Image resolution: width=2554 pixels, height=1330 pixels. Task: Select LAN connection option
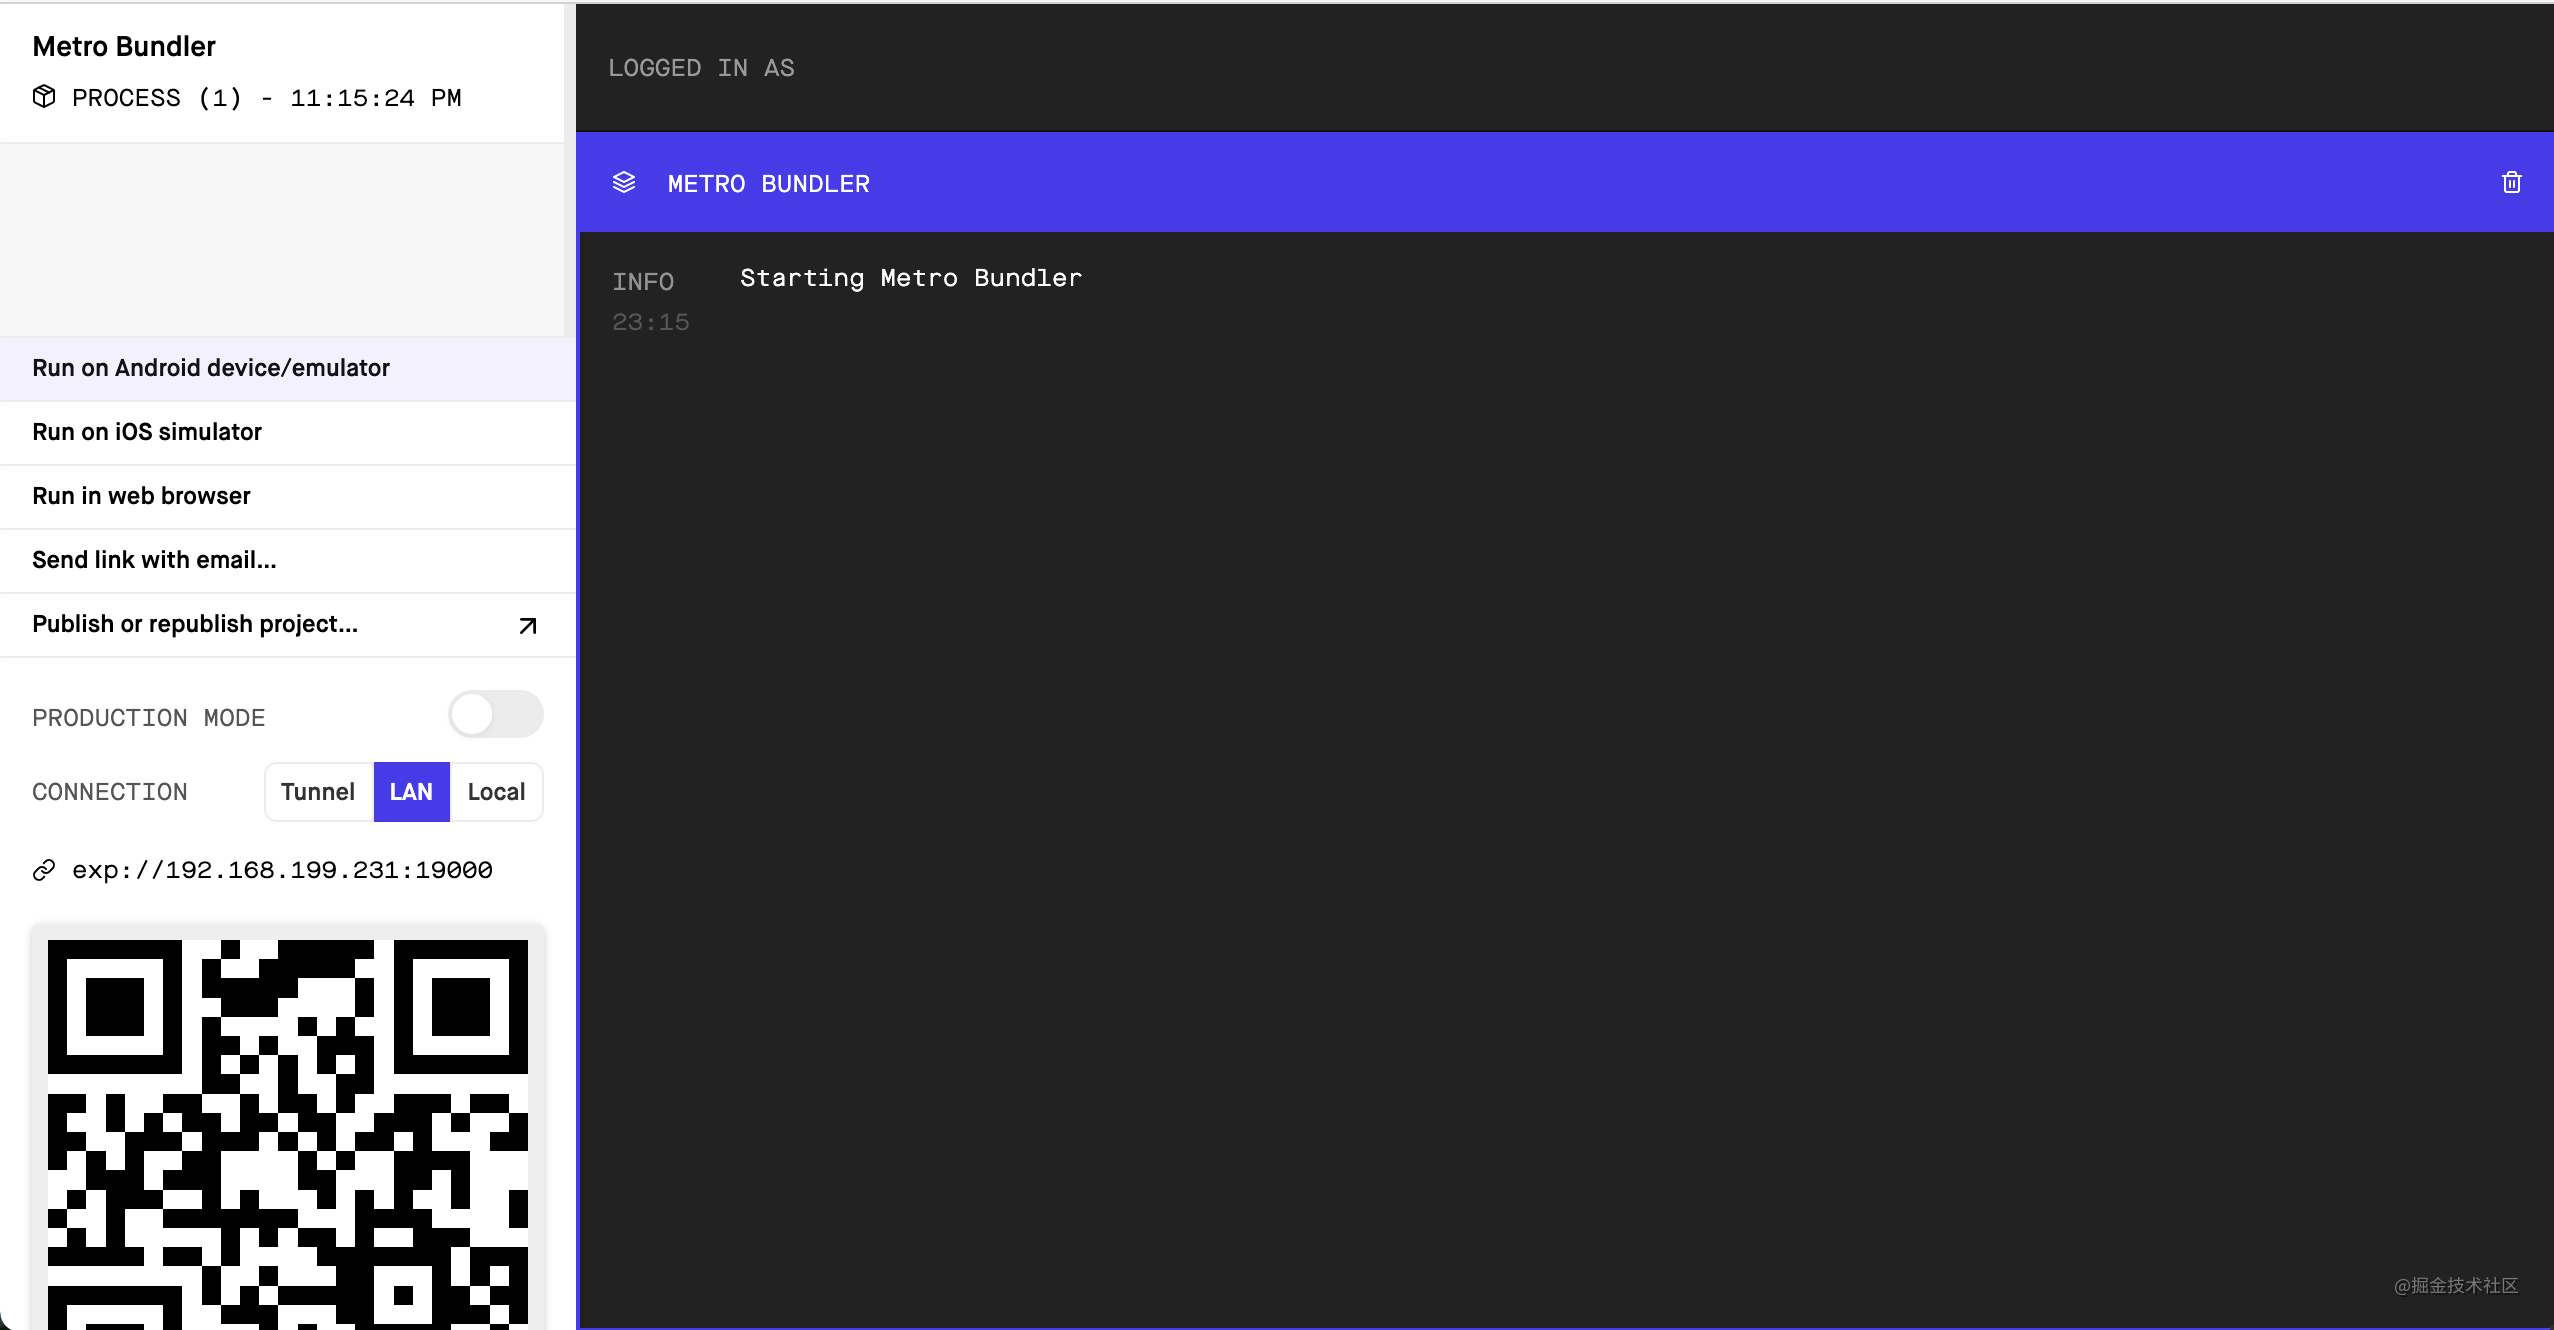[410, 791]
